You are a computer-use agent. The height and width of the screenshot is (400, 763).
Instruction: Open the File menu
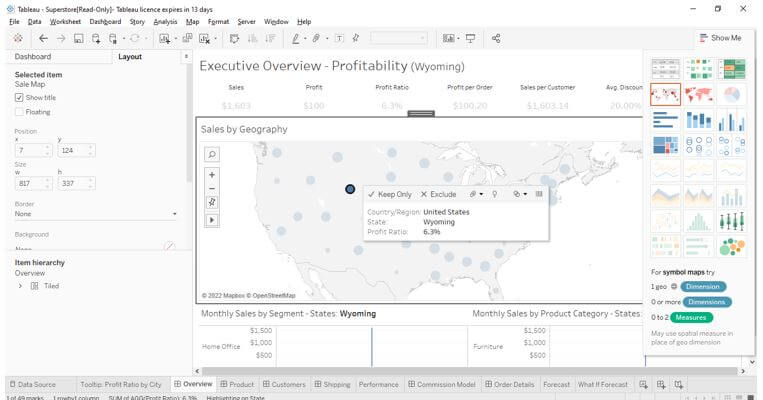coord(15,21)
